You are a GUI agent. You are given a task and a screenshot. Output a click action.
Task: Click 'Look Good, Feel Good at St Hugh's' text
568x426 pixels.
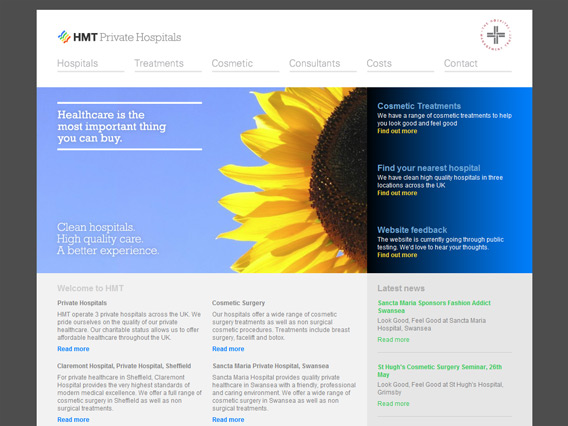(x=440, y=388)
